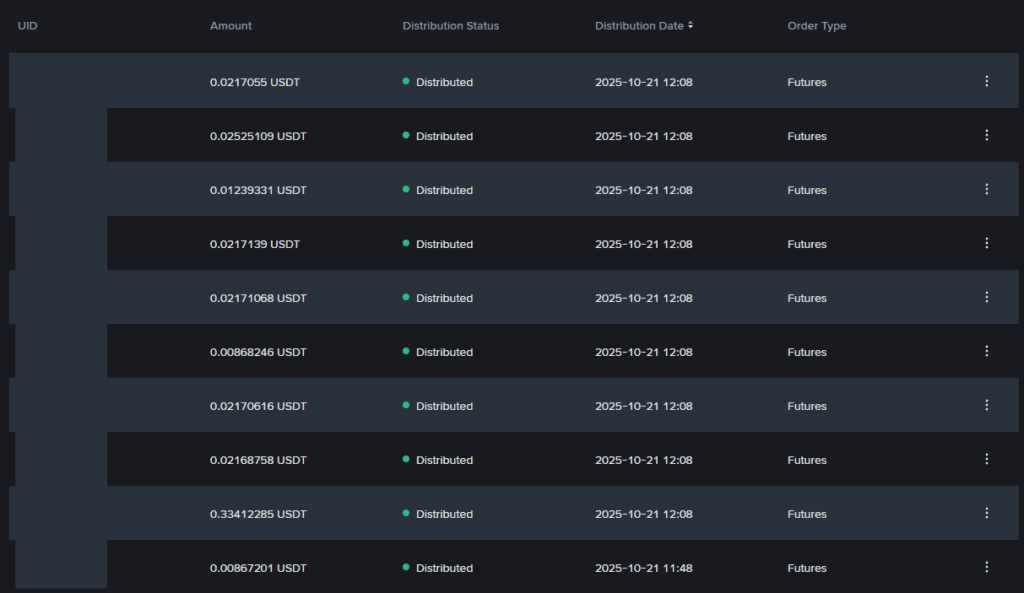
Task: Open three-dot menu for 0.02525109 USDT row
Action: tap(986, 135)
